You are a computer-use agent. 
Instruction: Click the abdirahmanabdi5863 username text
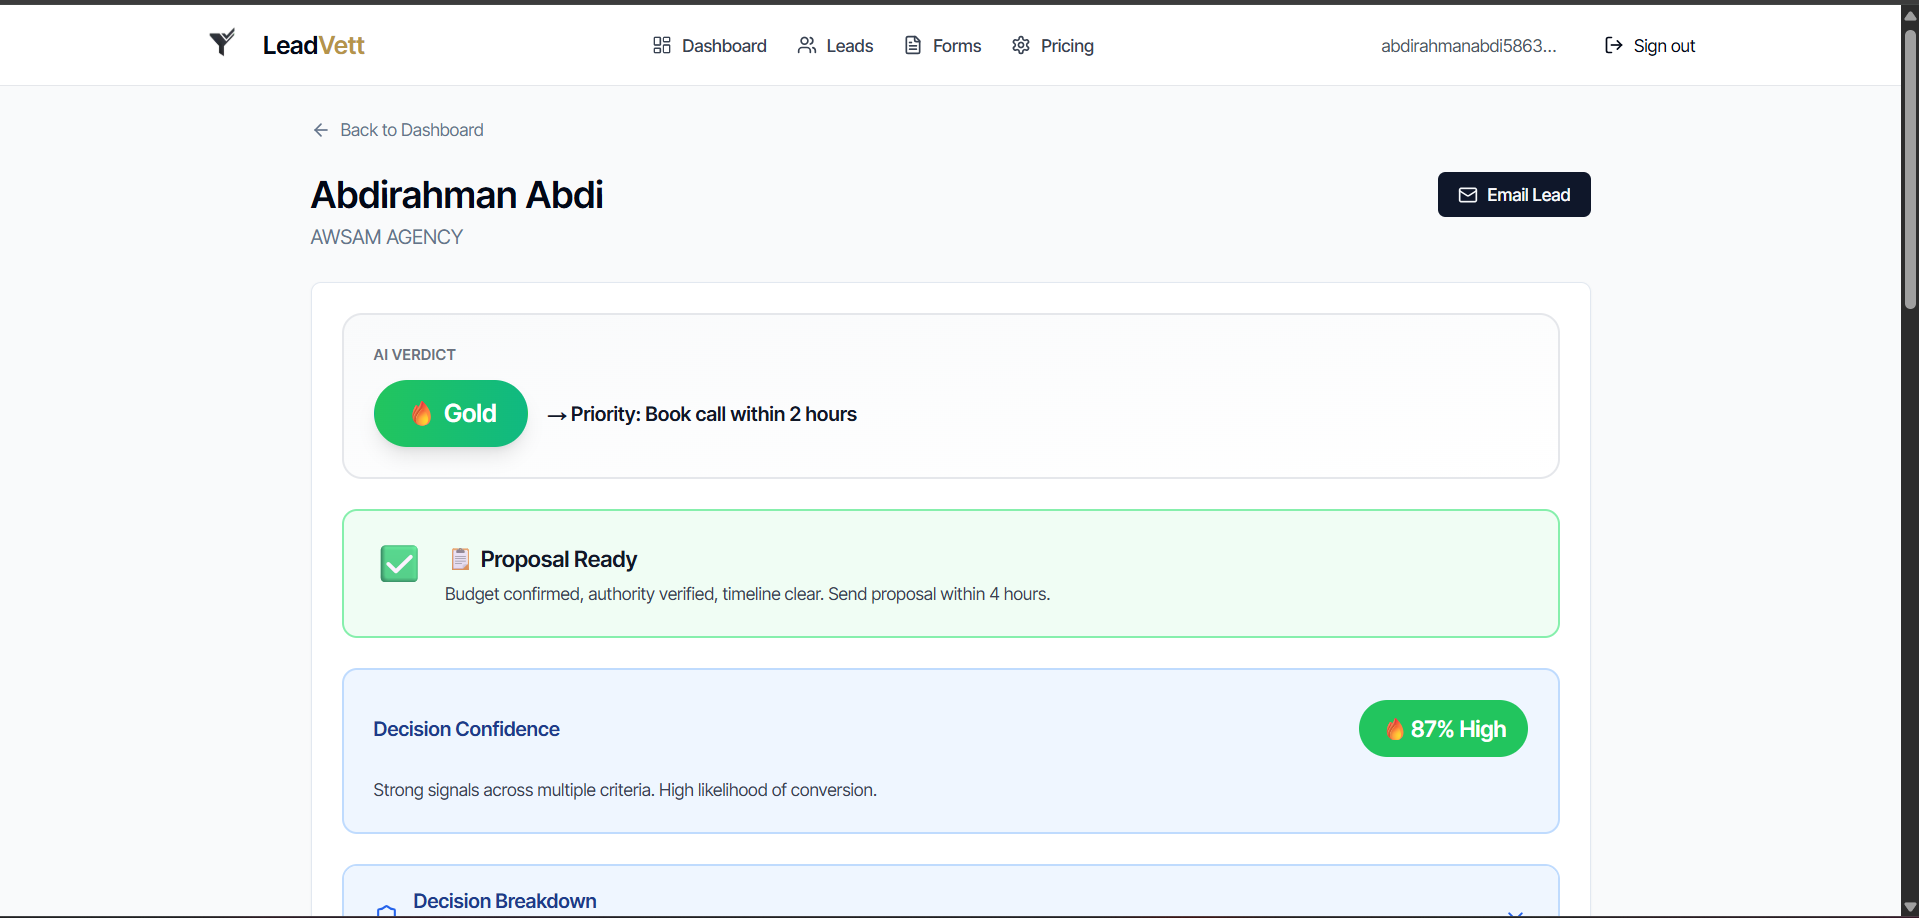(1468, 45)
